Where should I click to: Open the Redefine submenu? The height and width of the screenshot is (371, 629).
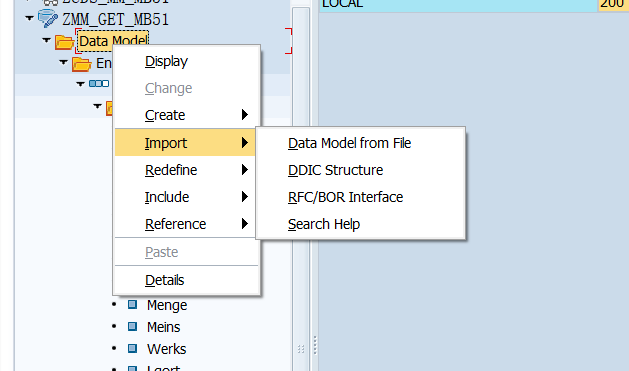(x=187, y=170)
